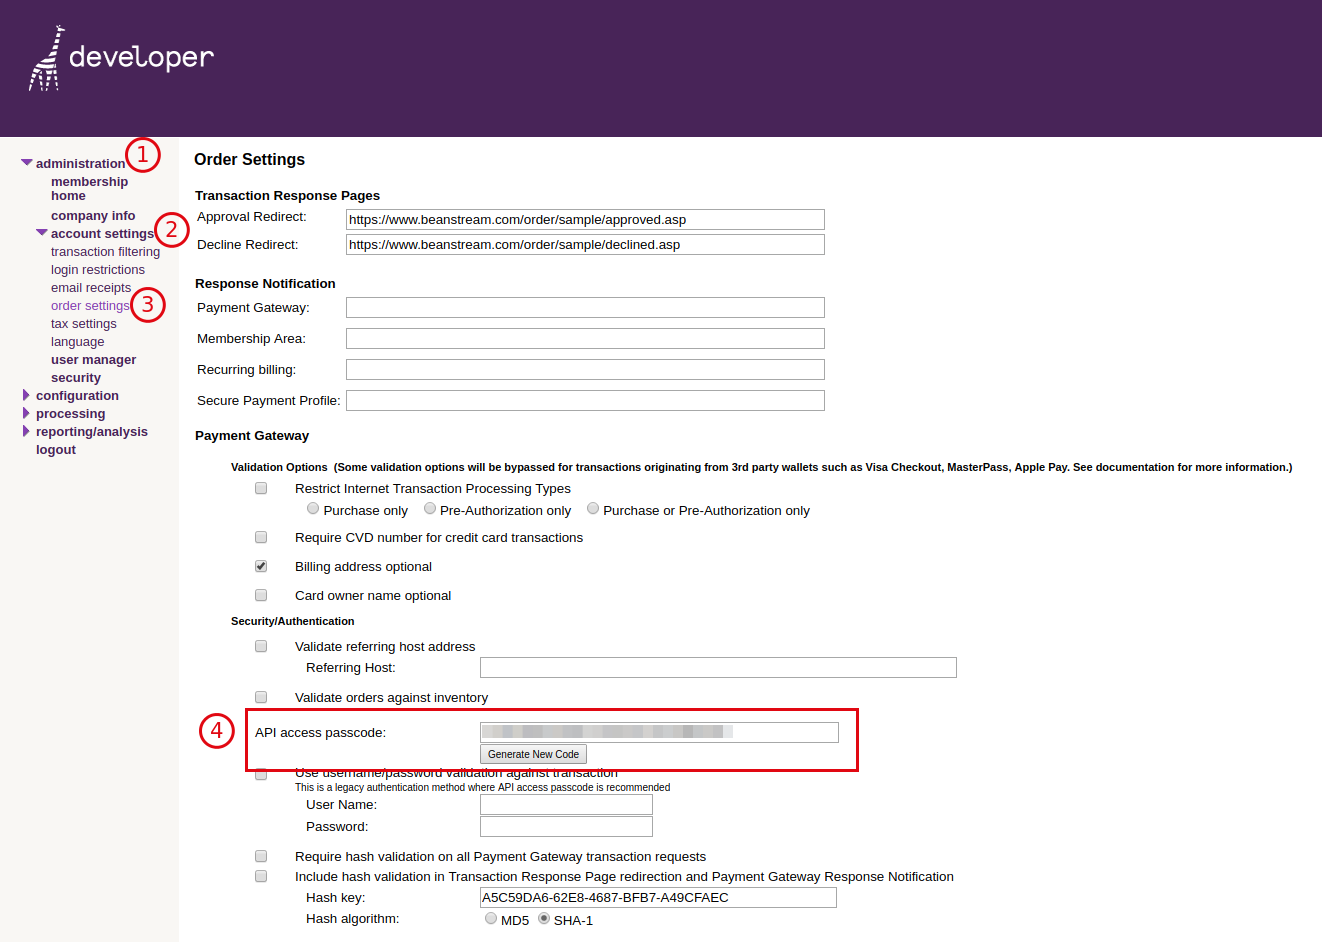The image size is (1322, 942).
Task: Open security page in sidebar
Action: coord(76,378)
